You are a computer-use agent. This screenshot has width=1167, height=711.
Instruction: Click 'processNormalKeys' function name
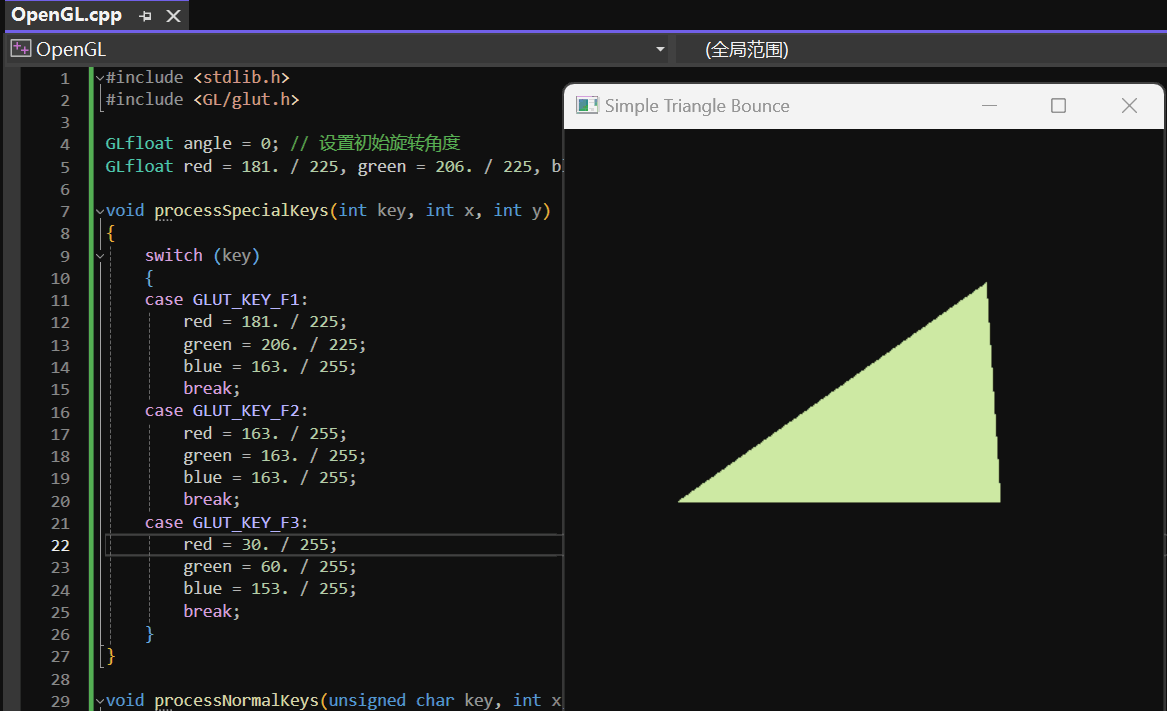(x=236, y=701)
